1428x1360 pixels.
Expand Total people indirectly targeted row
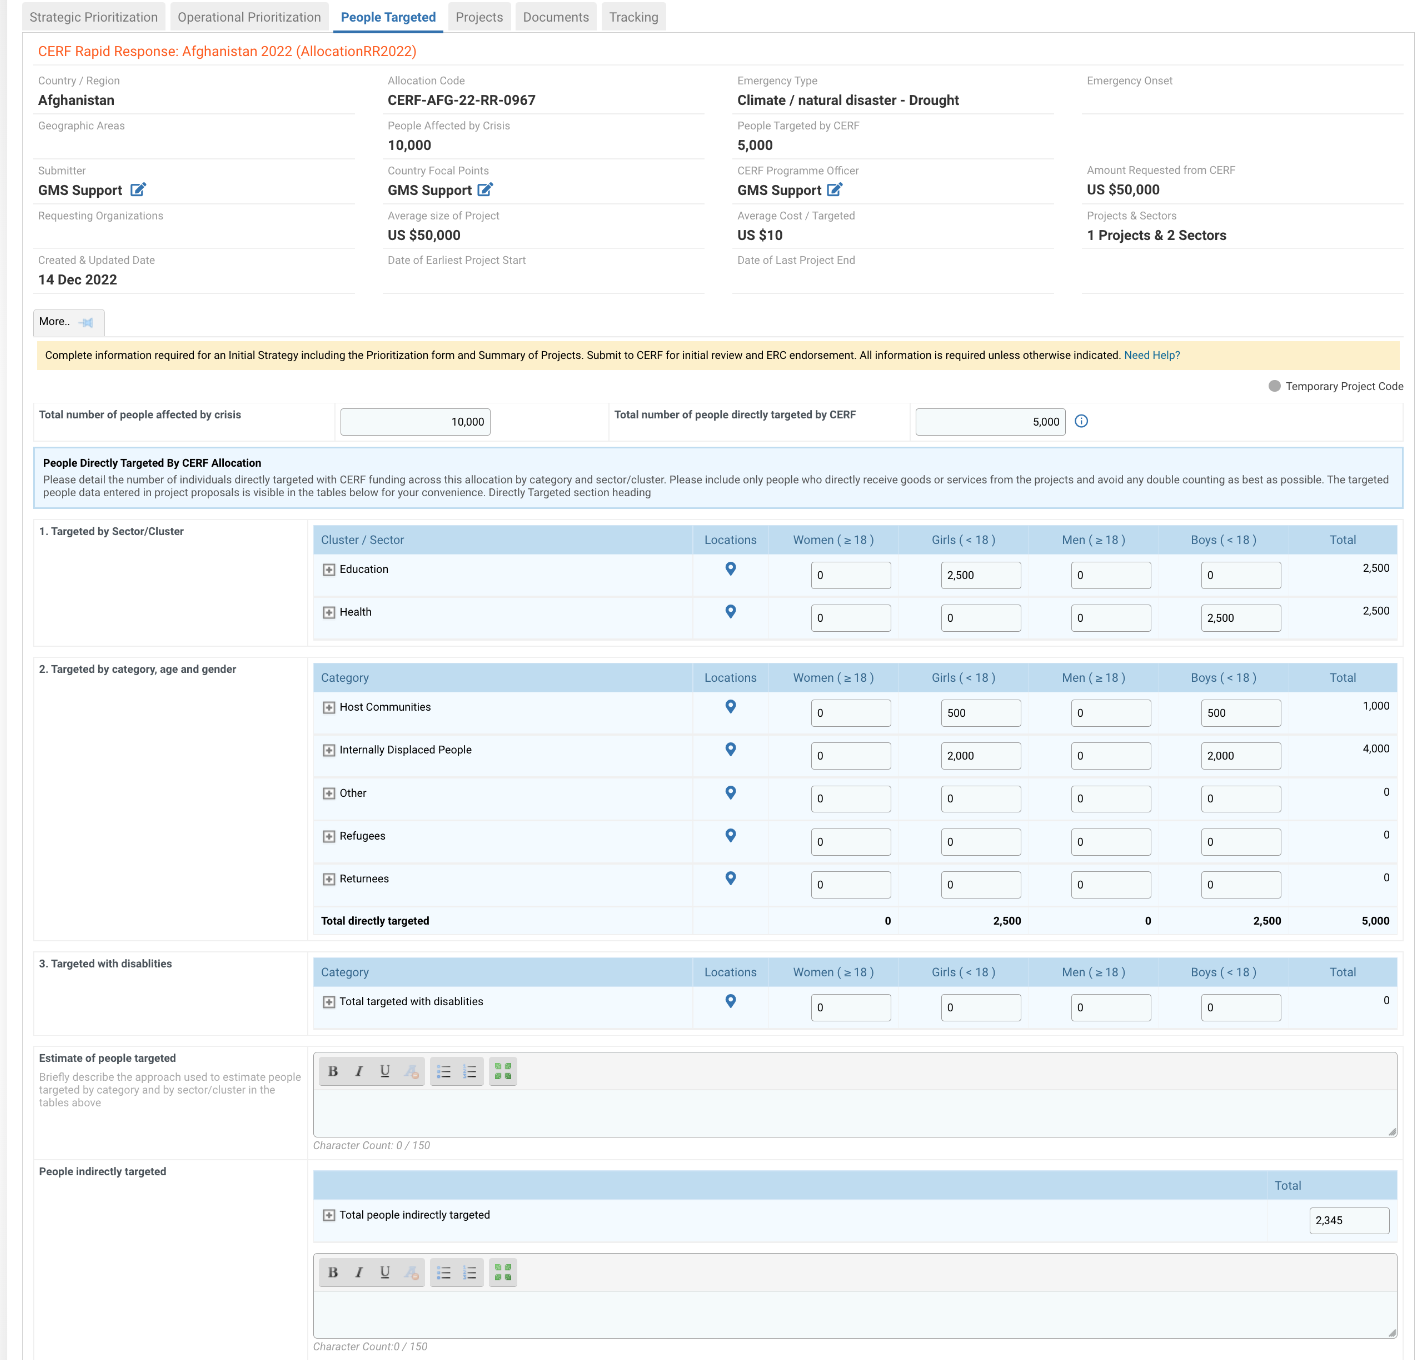329,1216
